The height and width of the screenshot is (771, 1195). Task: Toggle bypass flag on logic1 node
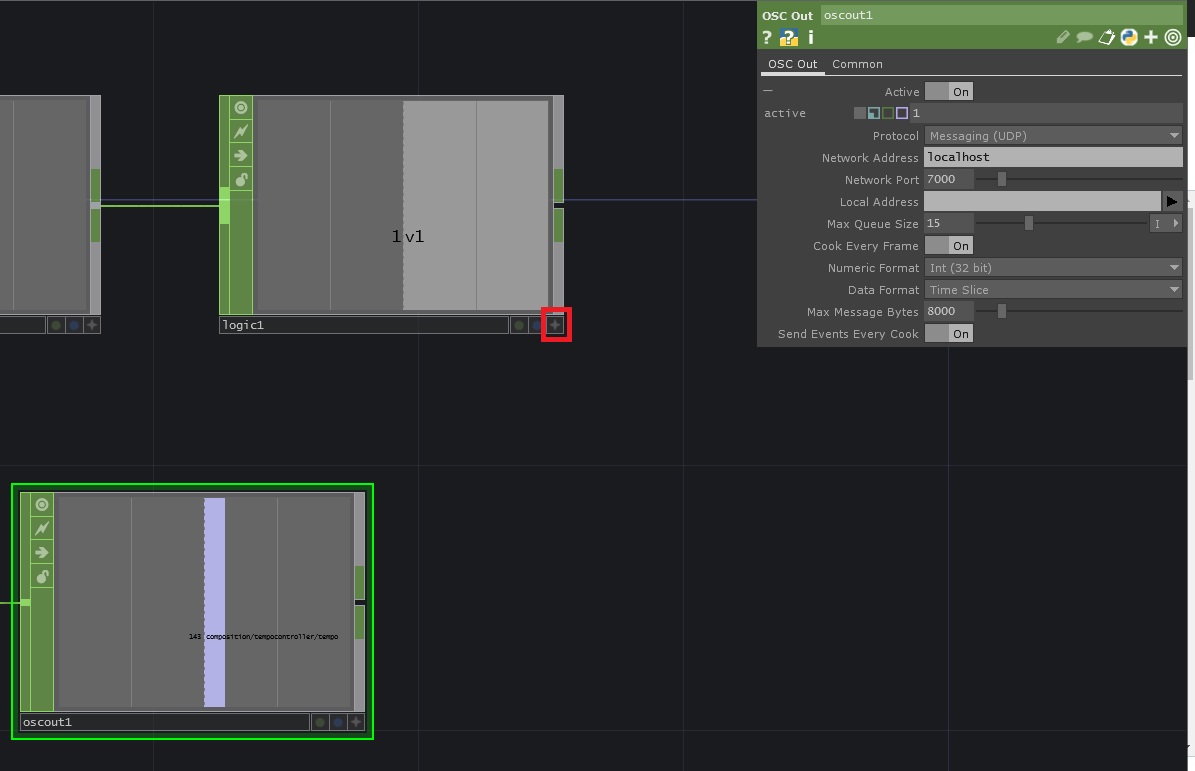241,132
